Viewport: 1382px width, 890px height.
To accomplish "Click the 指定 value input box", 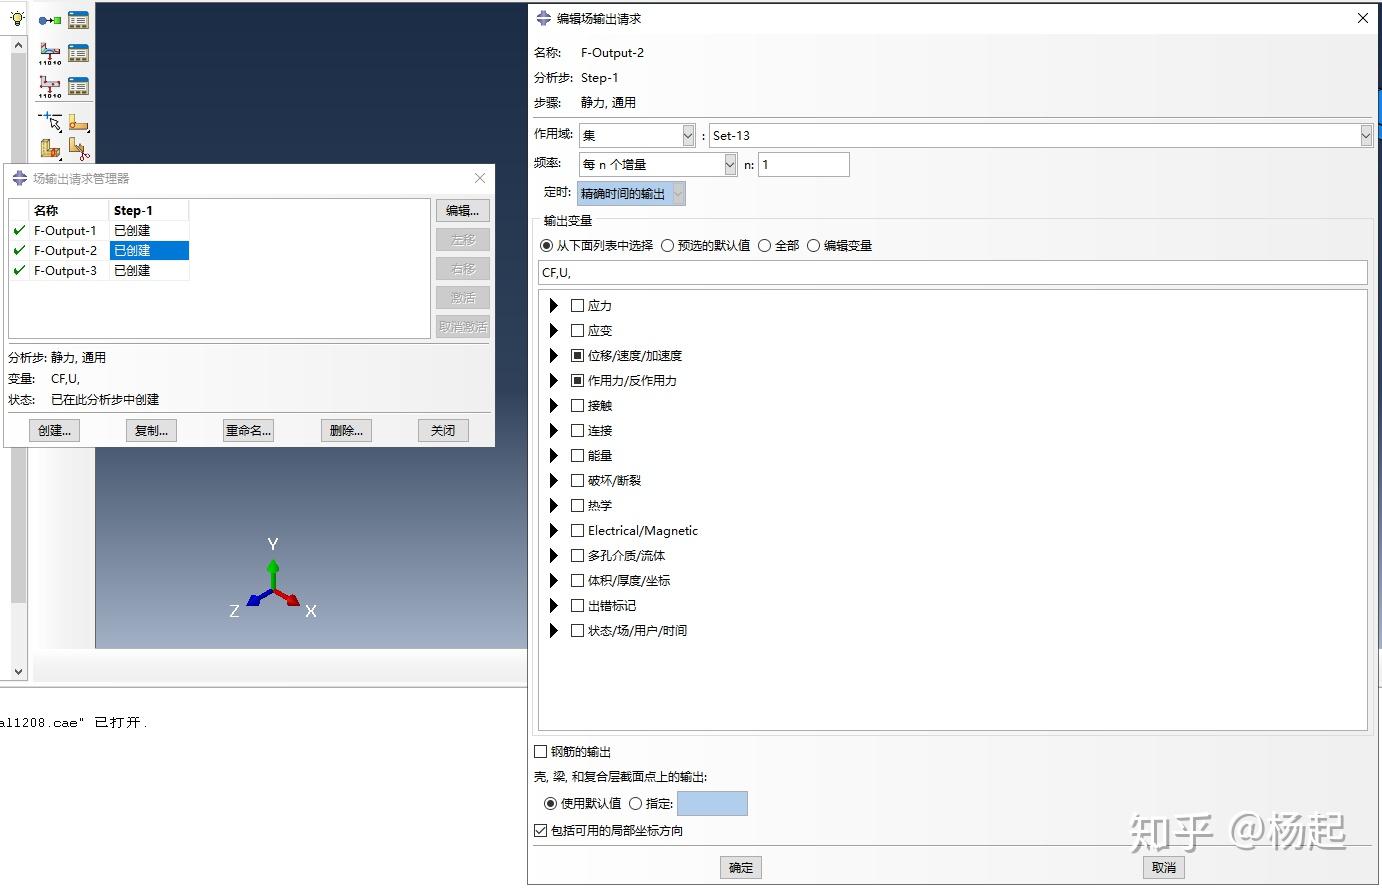I will tap(712, 803).
